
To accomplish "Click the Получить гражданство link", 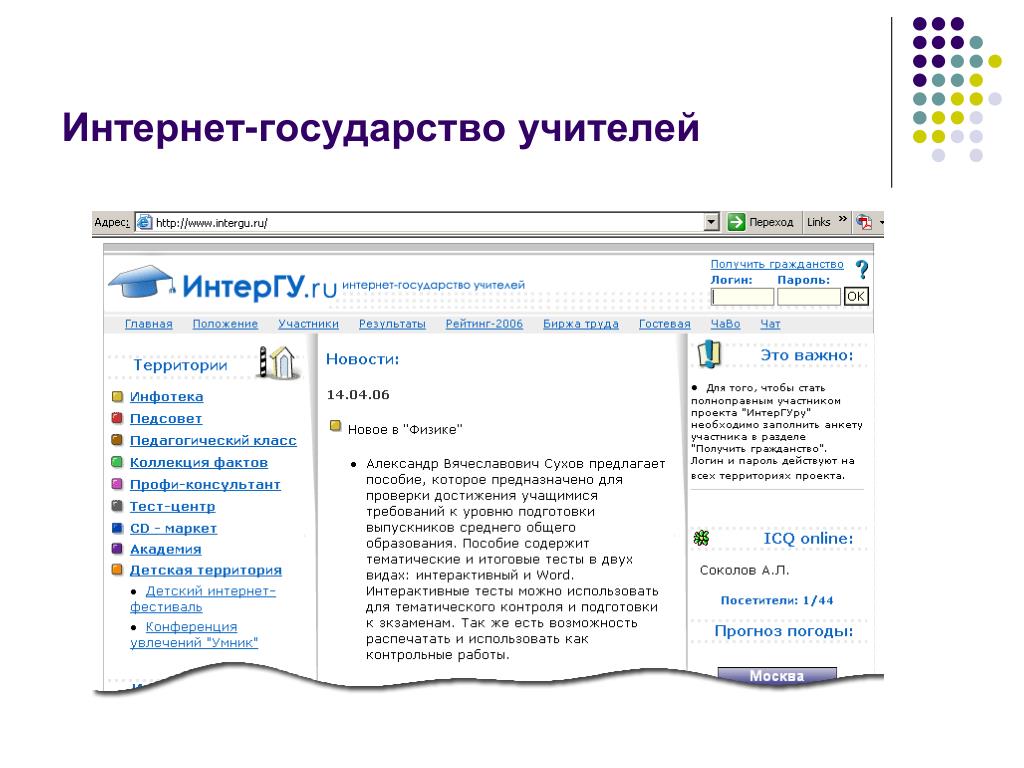I will point(777,264).
